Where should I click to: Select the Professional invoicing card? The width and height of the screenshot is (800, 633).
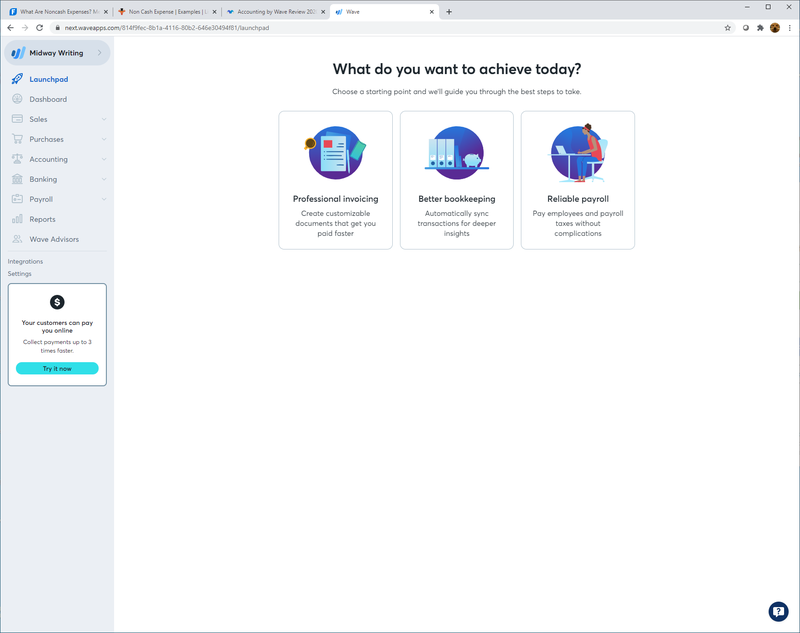[x=336, y=180]
